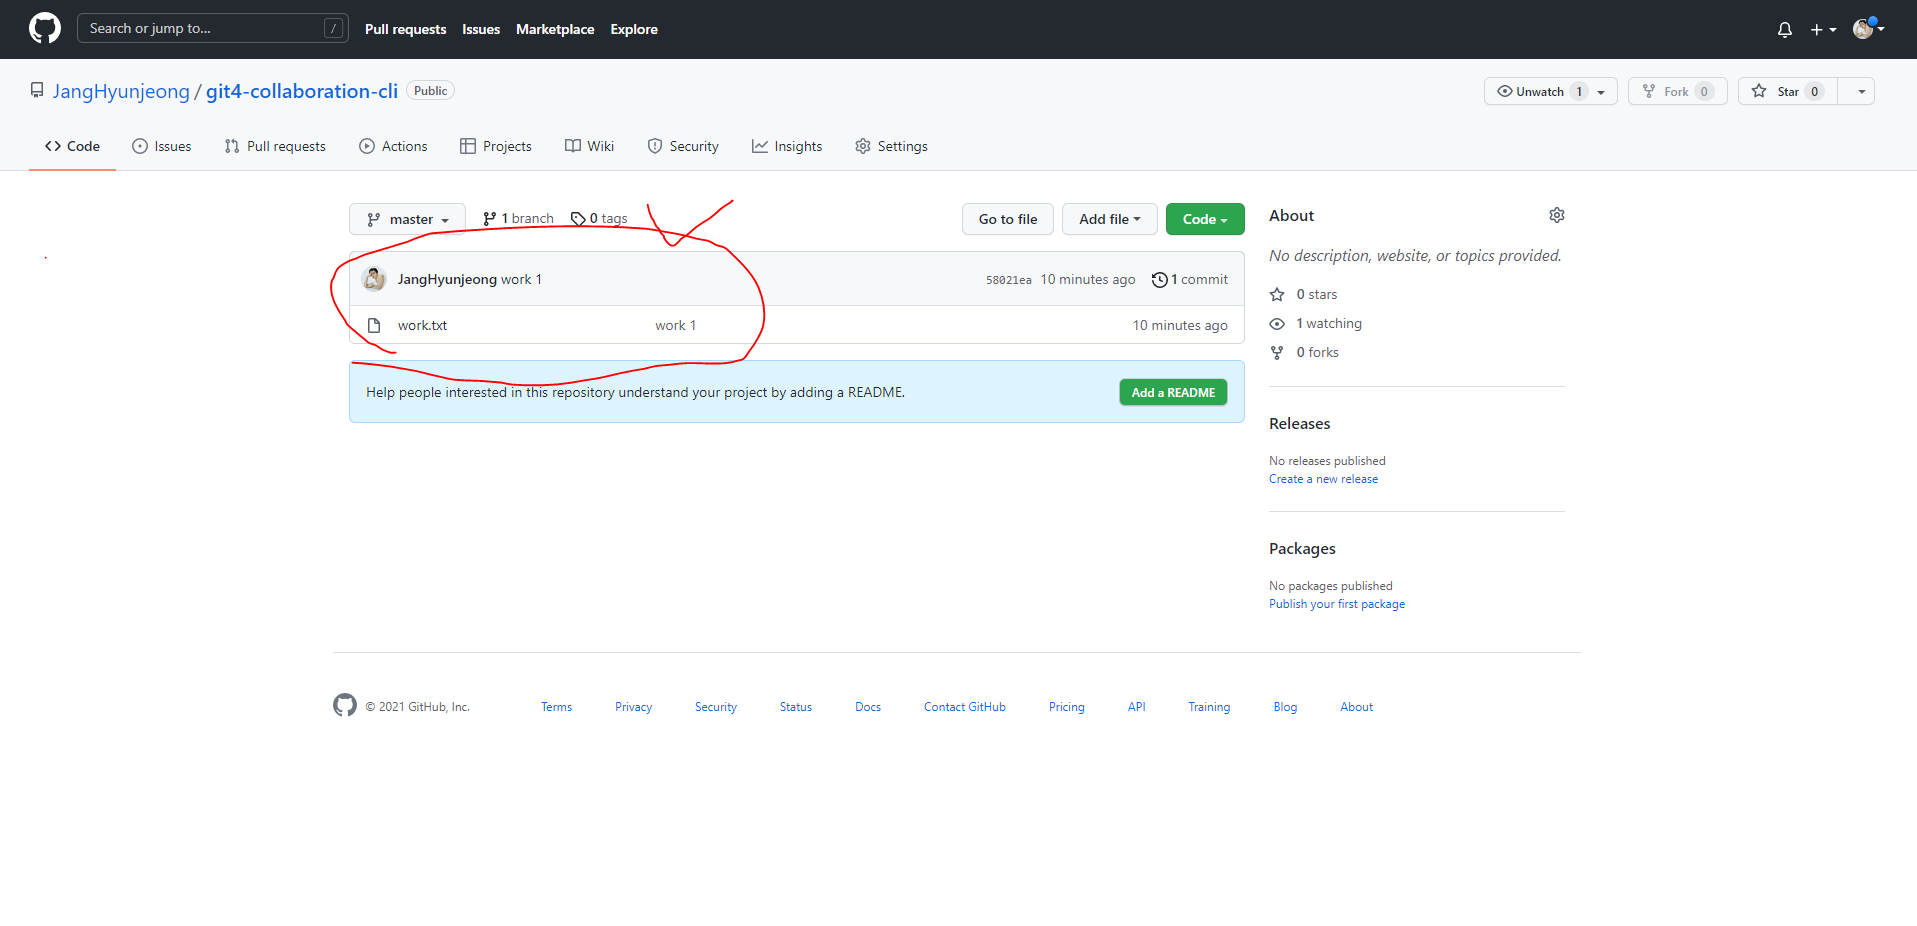Click the Add a README button
This screenshot has height=926, width=1917.
pyautogui.click(x=1173, y=392)
